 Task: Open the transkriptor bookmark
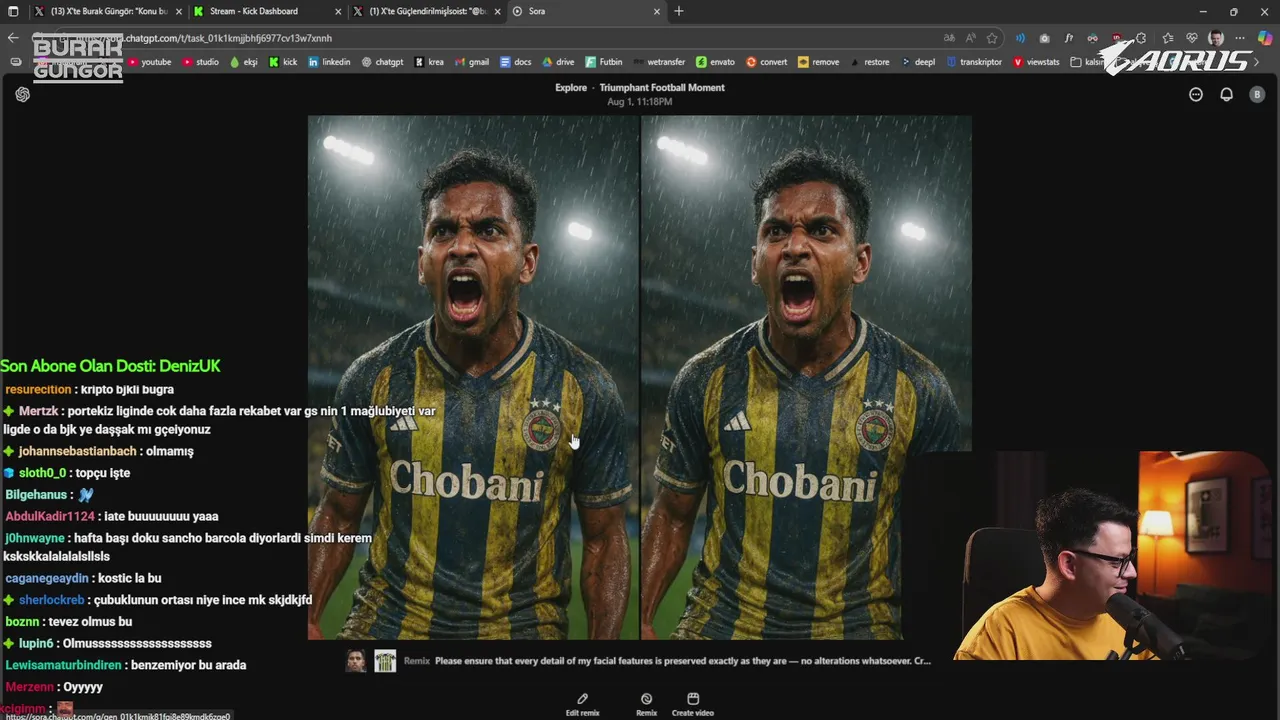(974, 62)
